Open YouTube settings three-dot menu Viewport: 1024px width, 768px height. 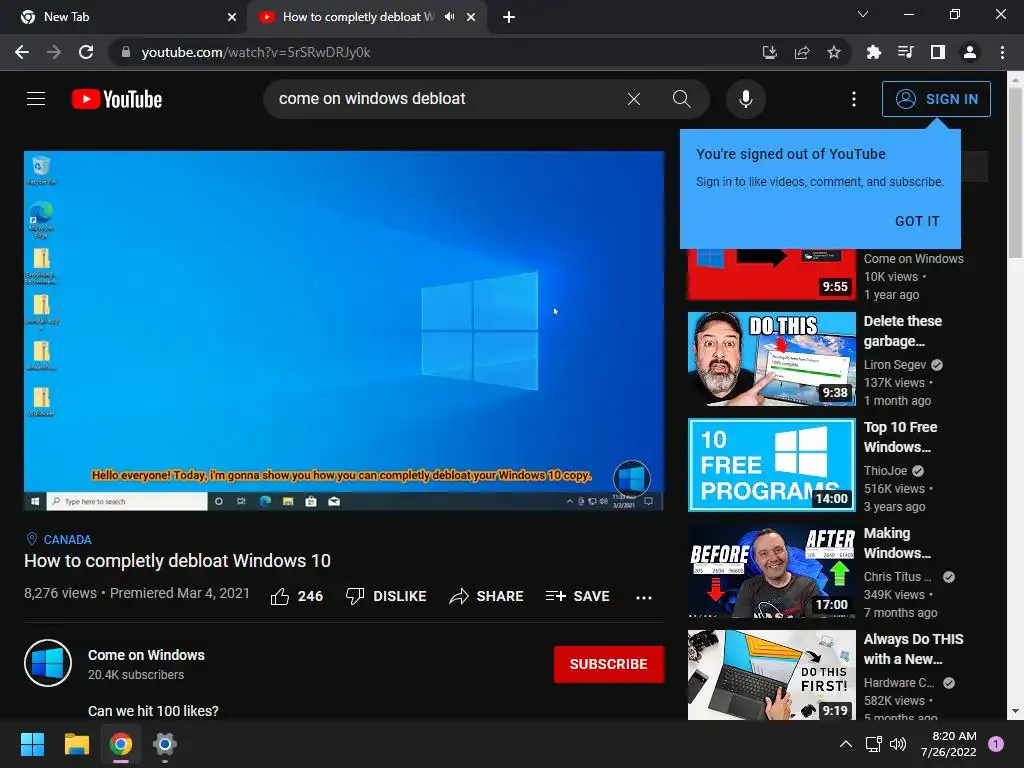854,99
